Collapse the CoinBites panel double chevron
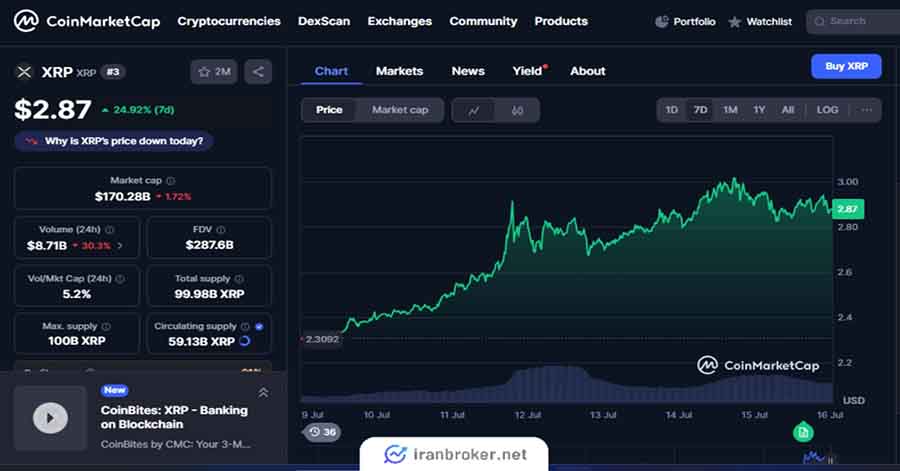The image size is (900, 471). [x=263, y=393]
